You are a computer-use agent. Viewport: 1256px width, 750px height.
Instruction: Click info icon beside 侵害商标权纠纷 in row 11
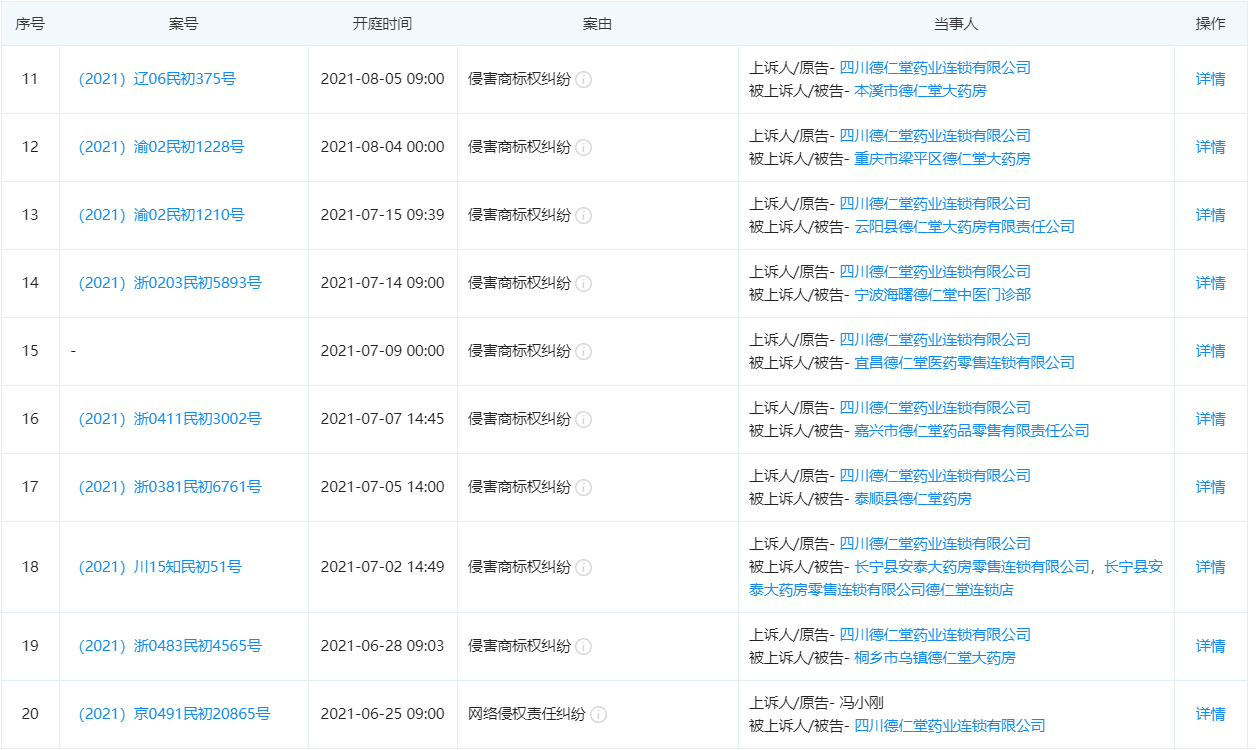click(x=584, y=79)
